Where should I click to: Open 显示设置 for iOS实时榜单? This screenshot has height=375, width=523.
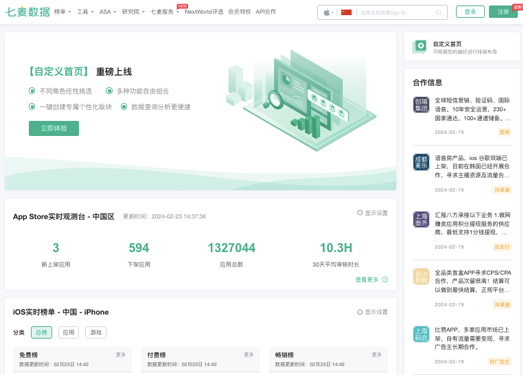pos(372,312)
